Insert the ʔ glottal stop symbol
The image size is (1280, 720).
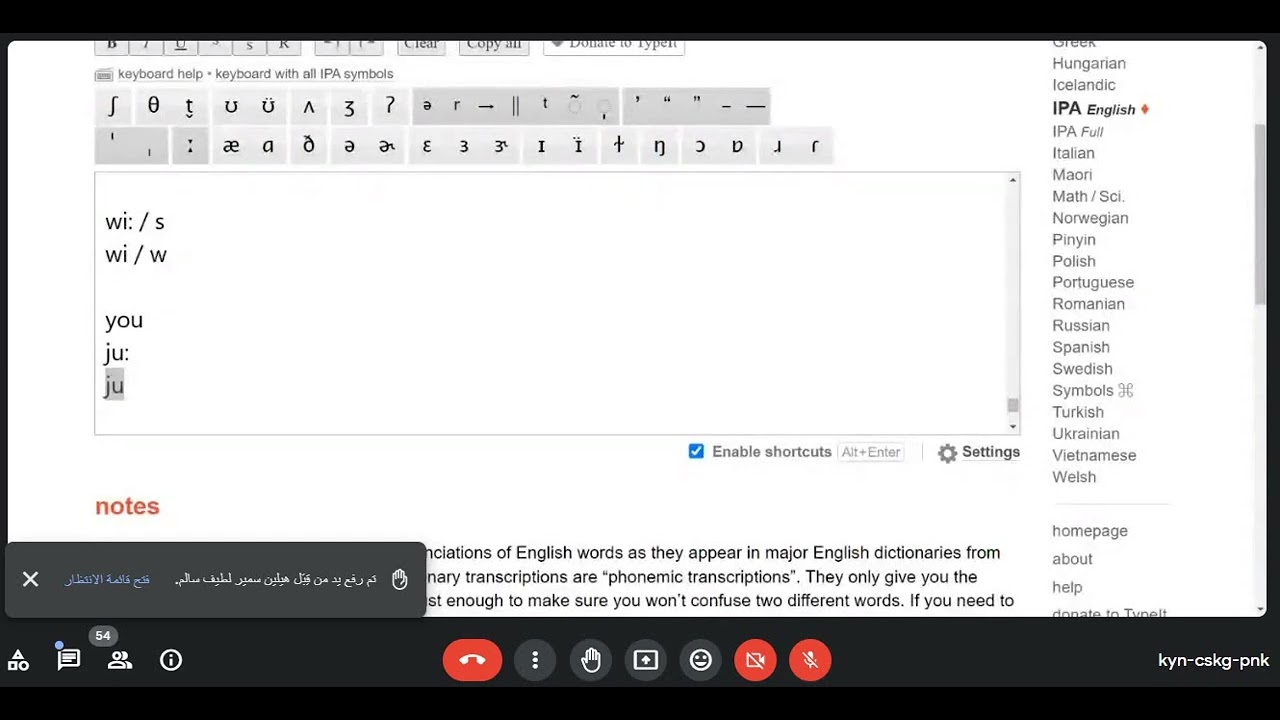[x=390, y=106]
